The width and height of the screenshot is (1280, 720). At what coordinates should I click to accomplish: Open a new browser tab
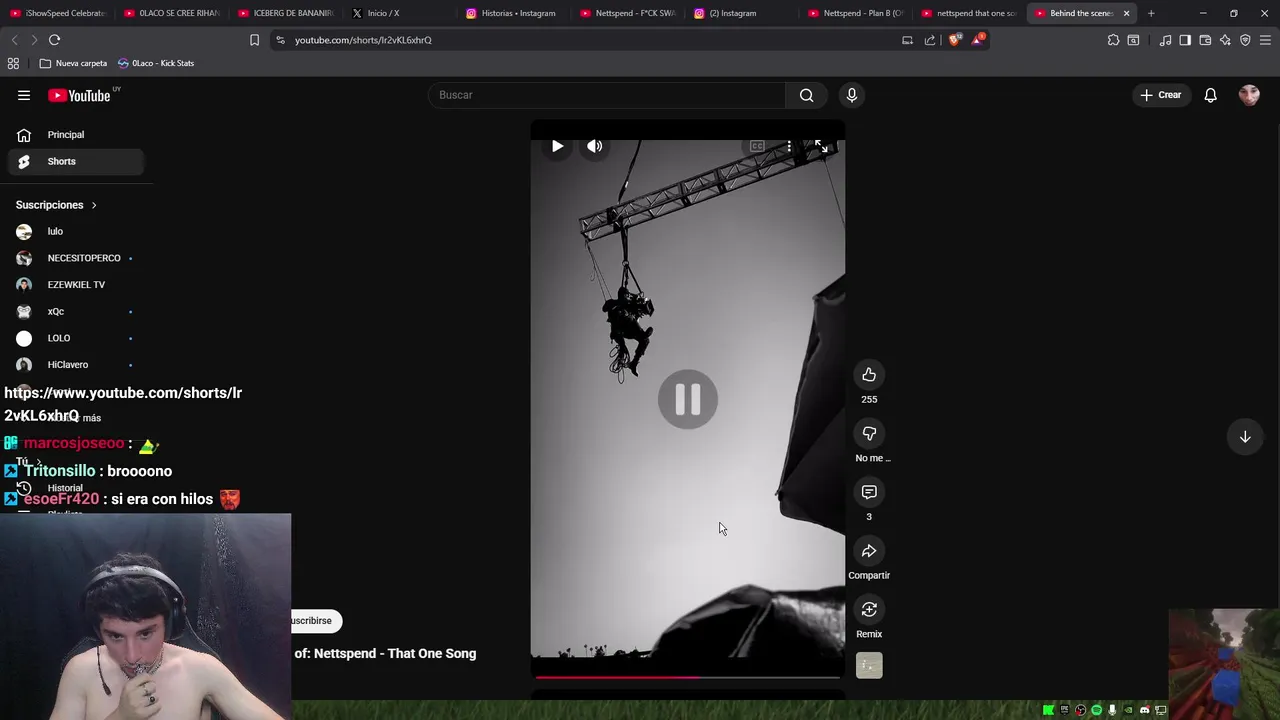click(x=1151, y=13)
